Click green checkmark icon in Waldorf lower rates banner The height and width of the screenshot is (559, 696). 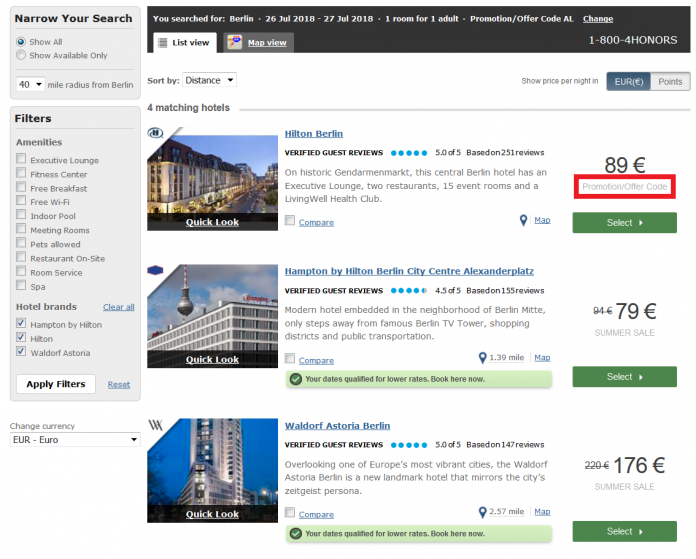(x=296, y=534)
